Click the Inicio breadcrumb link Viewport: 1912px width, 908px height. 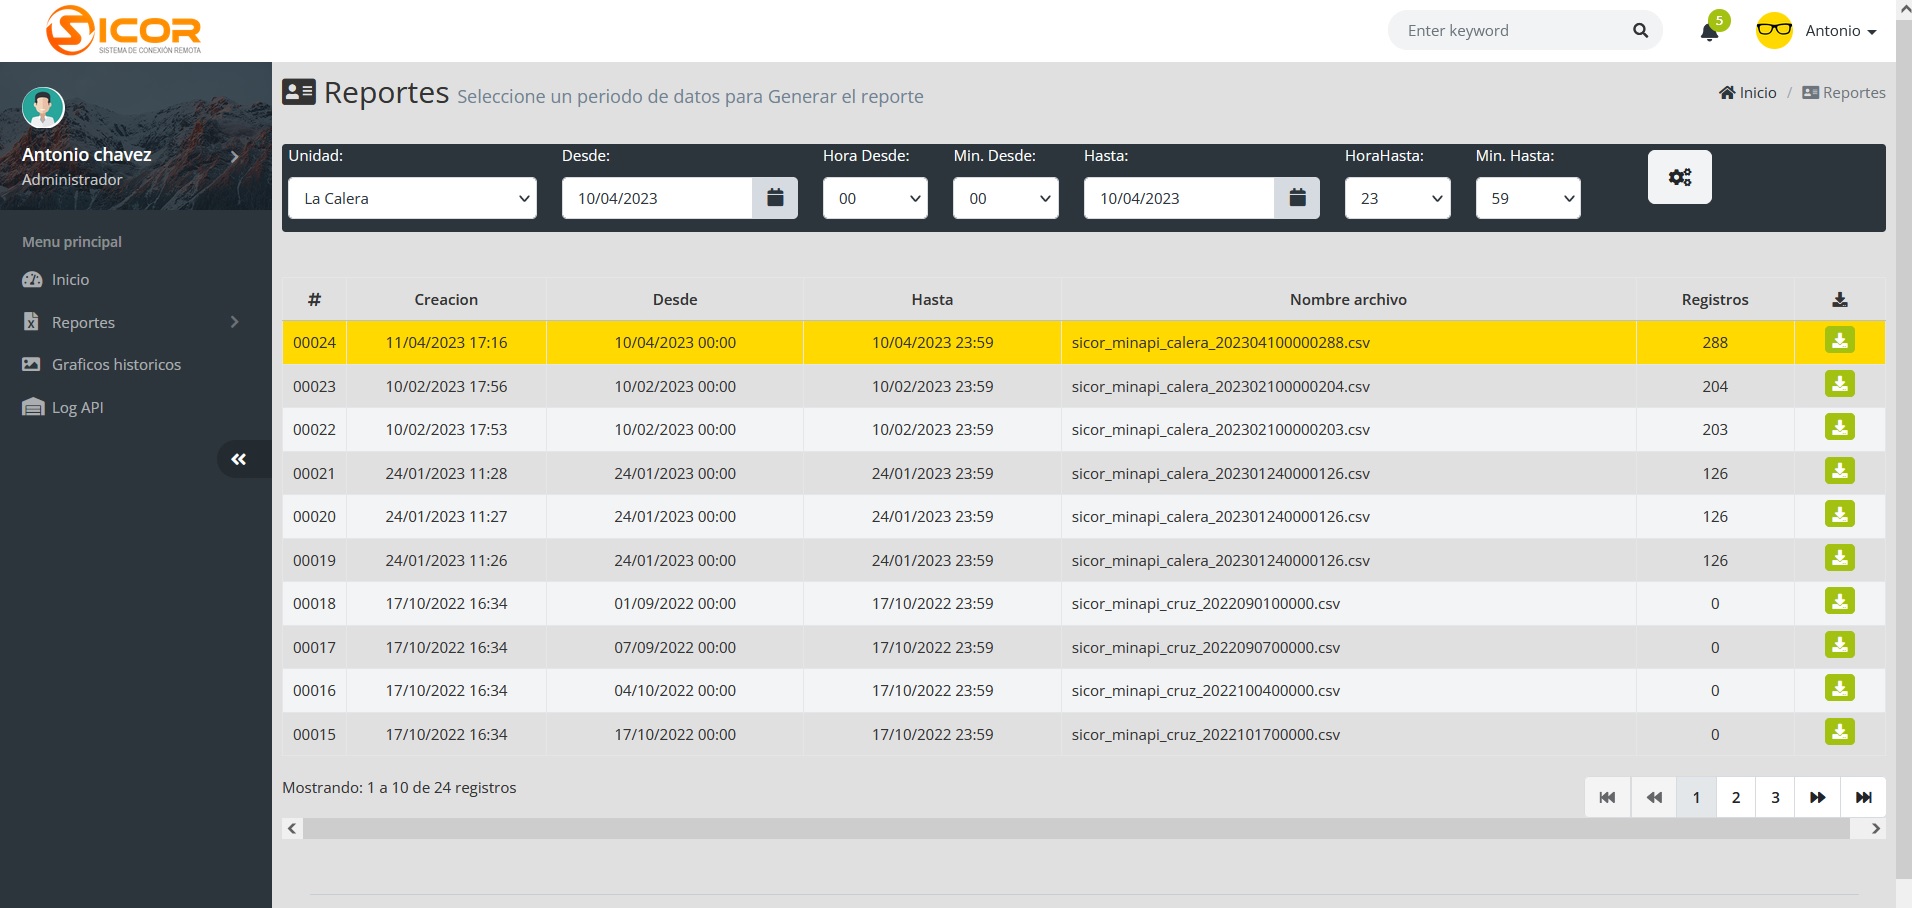coord(1748,93)
